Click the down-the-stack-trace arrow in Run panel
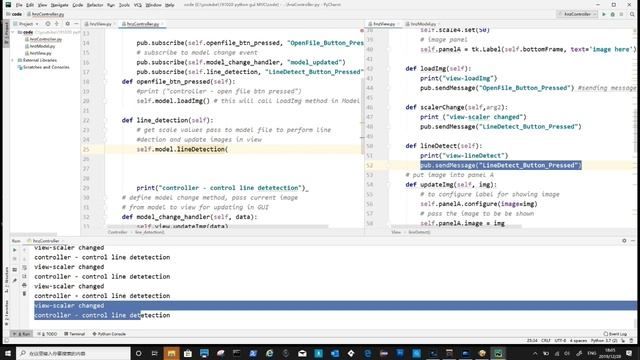This screenshot has height=360, width=640. point(24,259)
